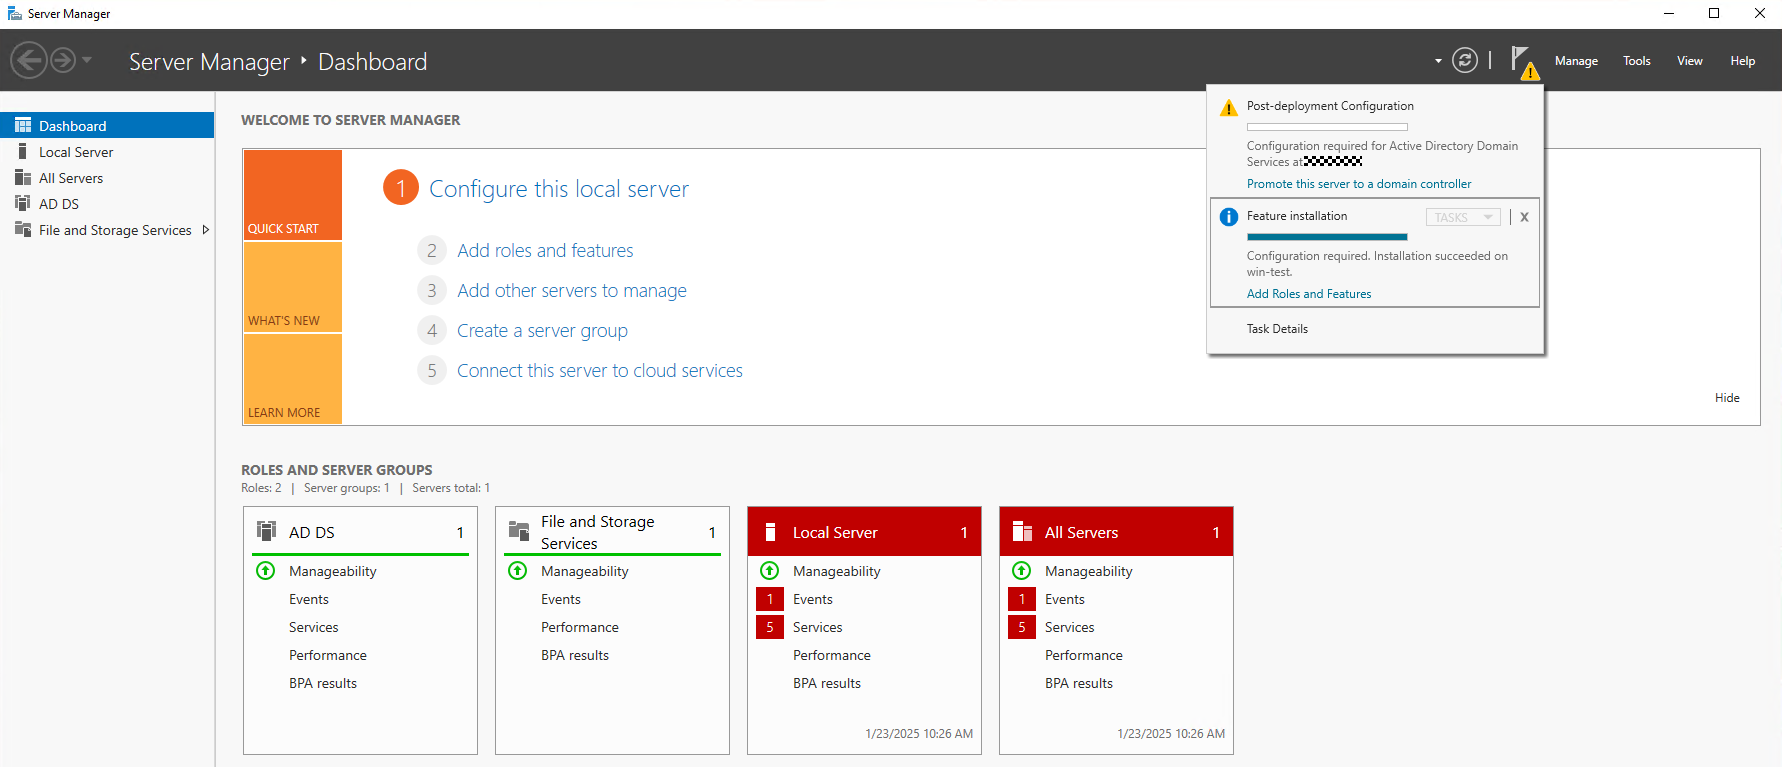Open the notifications flag icon
1782x767 pixels.
tap(1524, 61)
